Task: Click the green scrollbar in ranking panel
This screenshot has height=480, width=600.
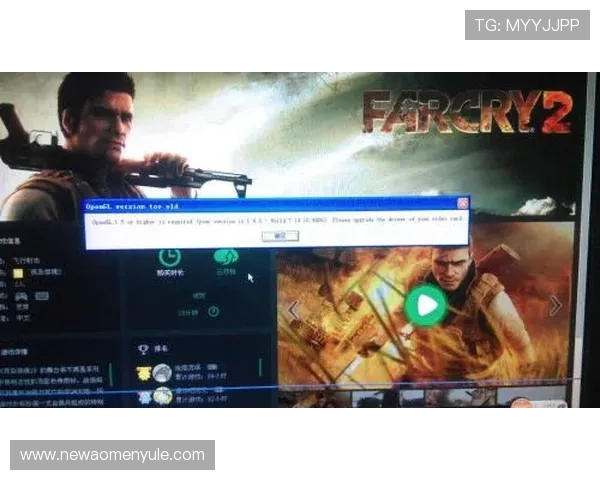Action: [260, 368]
